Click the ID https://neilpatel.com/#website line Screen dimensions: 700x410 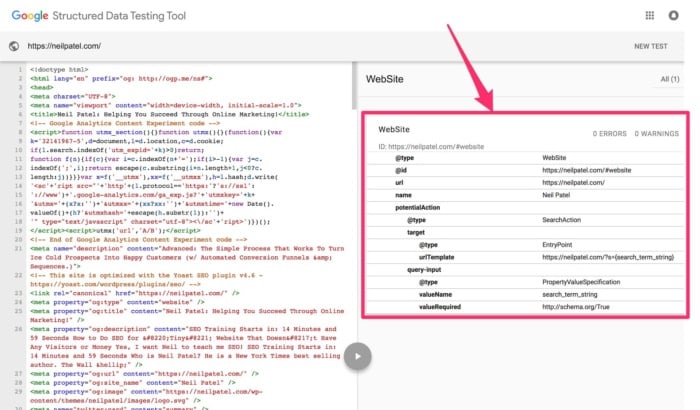click(x=431, y=146)
